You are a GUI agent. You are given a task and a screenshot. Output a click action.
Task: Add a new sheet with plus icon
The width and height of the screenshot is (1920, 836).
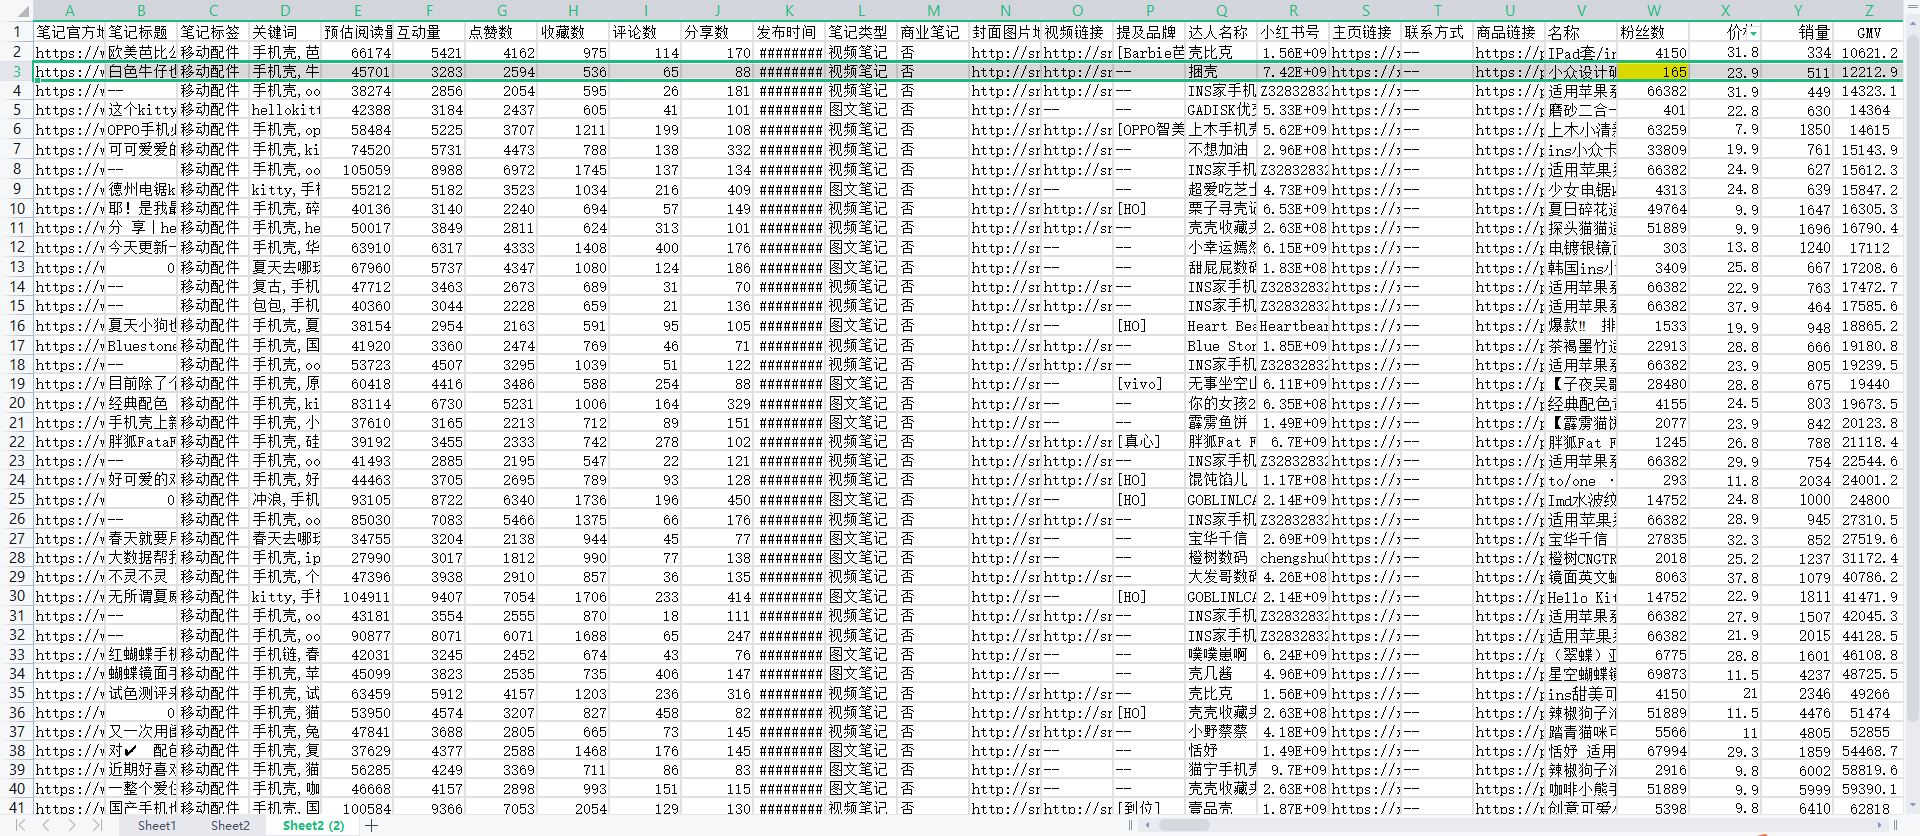(x=371, y=825)
